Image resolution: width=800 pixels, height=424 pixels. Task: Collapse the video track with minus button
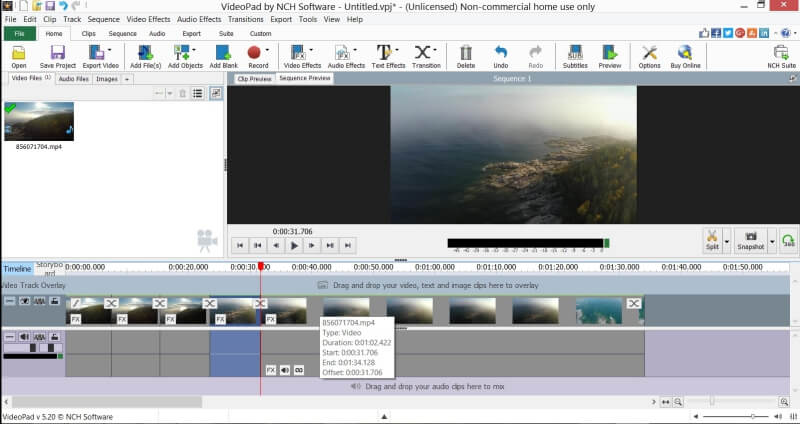coord(10,301)
